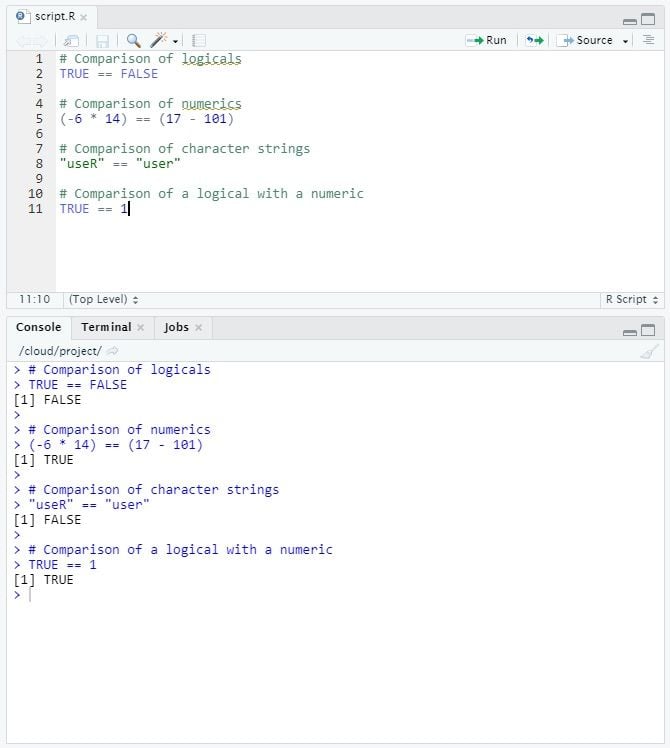Clear console with the broom icon
The image size is (670, 748).
649,351
